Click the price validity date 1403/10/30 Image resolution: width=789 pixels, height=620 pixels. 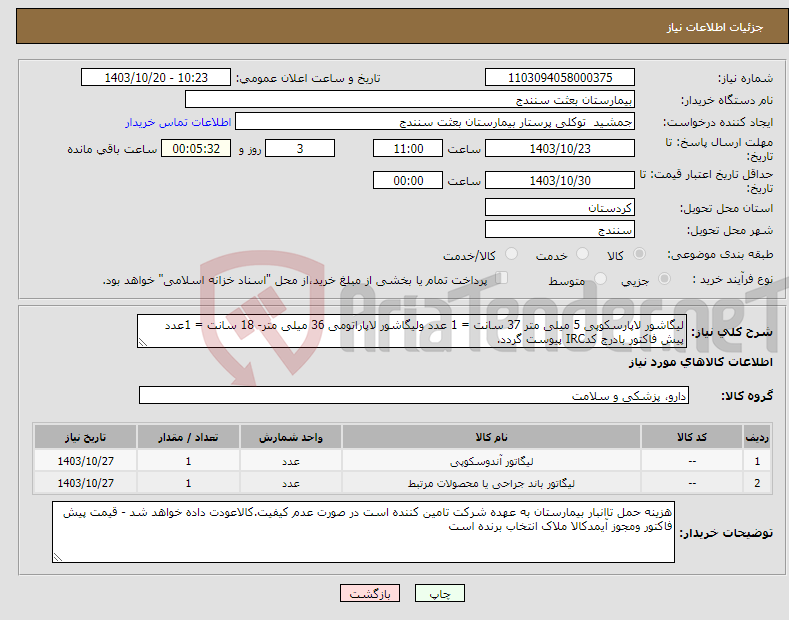tap(560, 180)
